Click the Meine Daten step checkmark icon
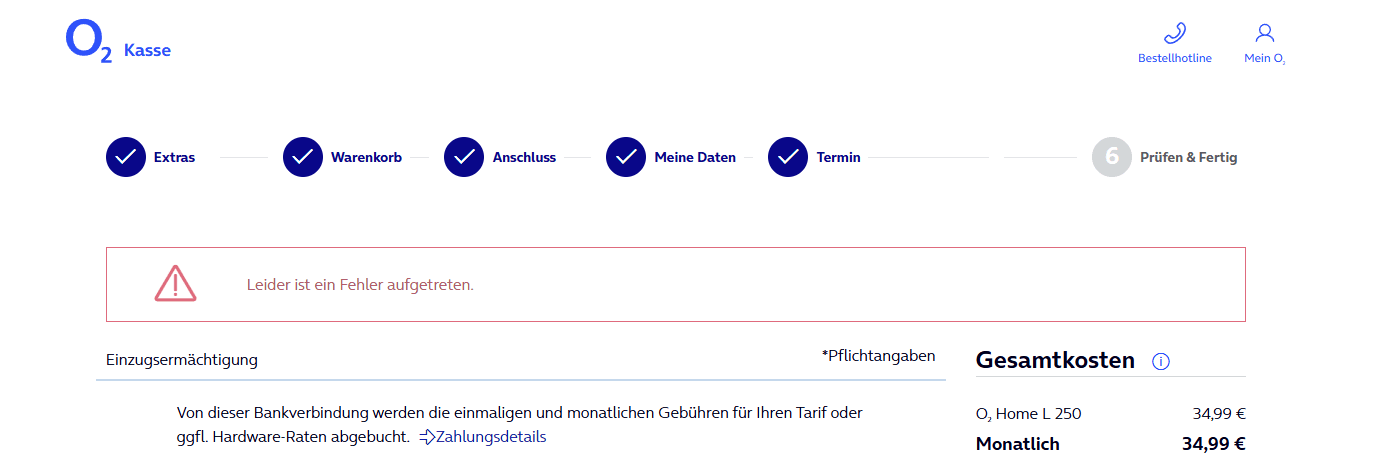This screenshot has height=460, width=1392. [x=626, y=157]
